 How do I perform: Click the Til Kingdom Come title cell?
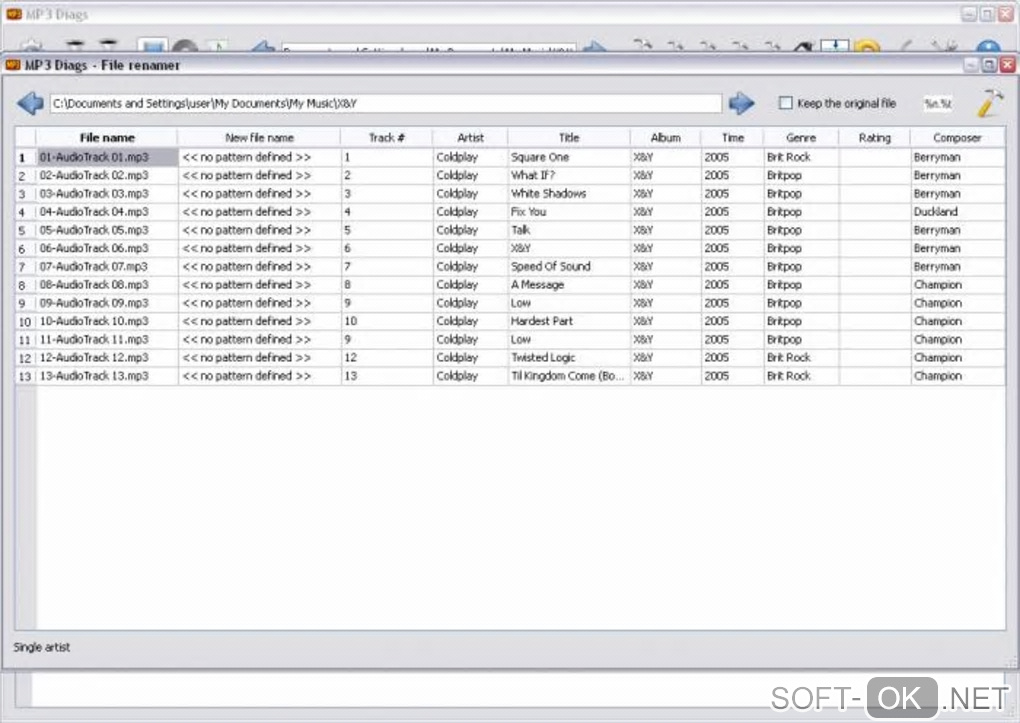(569, 375)
